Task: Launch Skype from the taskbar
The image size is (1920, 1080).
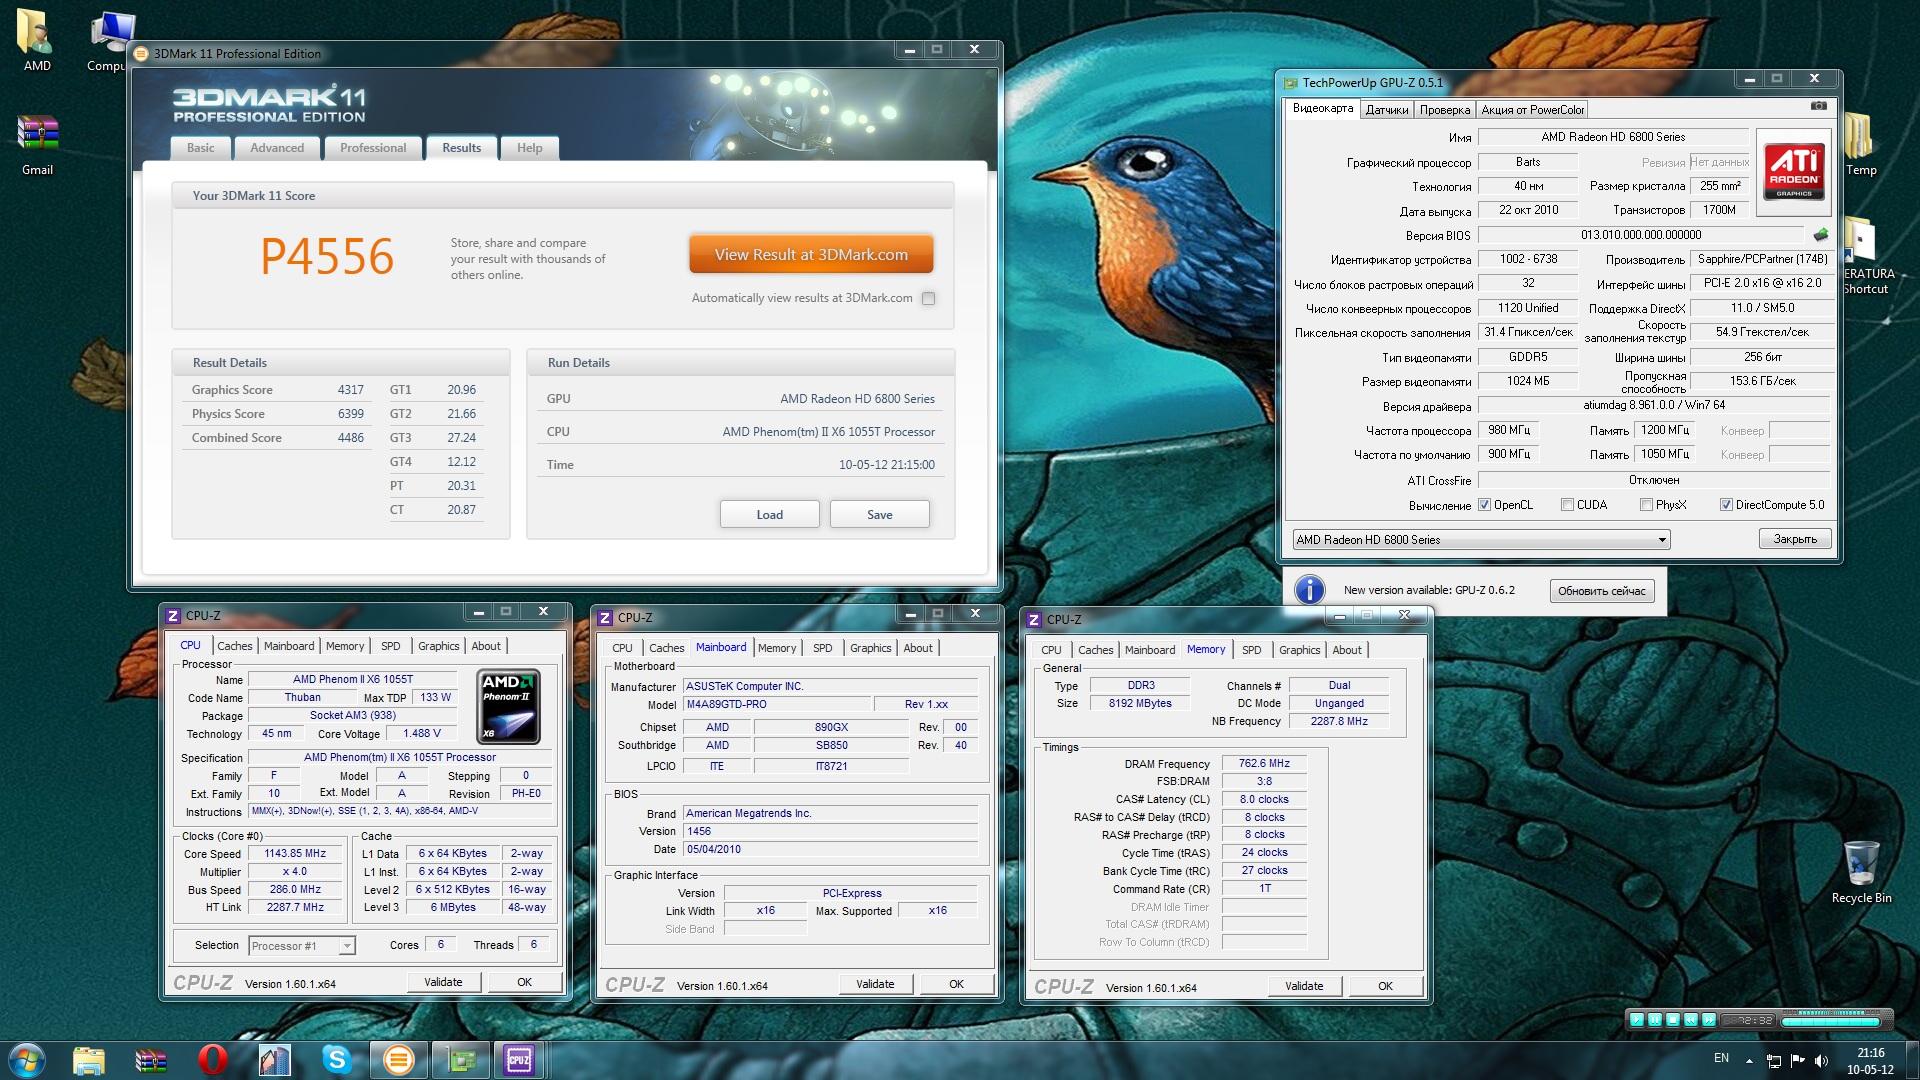Action: [337, 1059]
